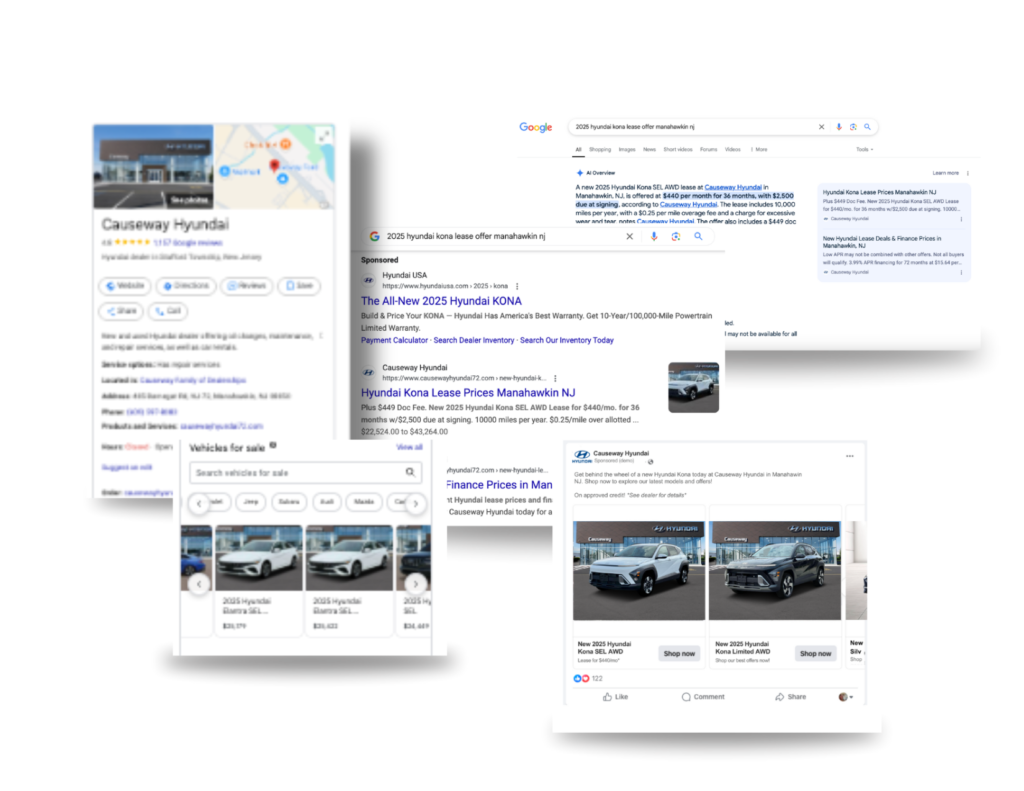Open profile selector dropdown beside Facebook Share
The width and height of the screenshot is (1024, 791).
[846, 697]
